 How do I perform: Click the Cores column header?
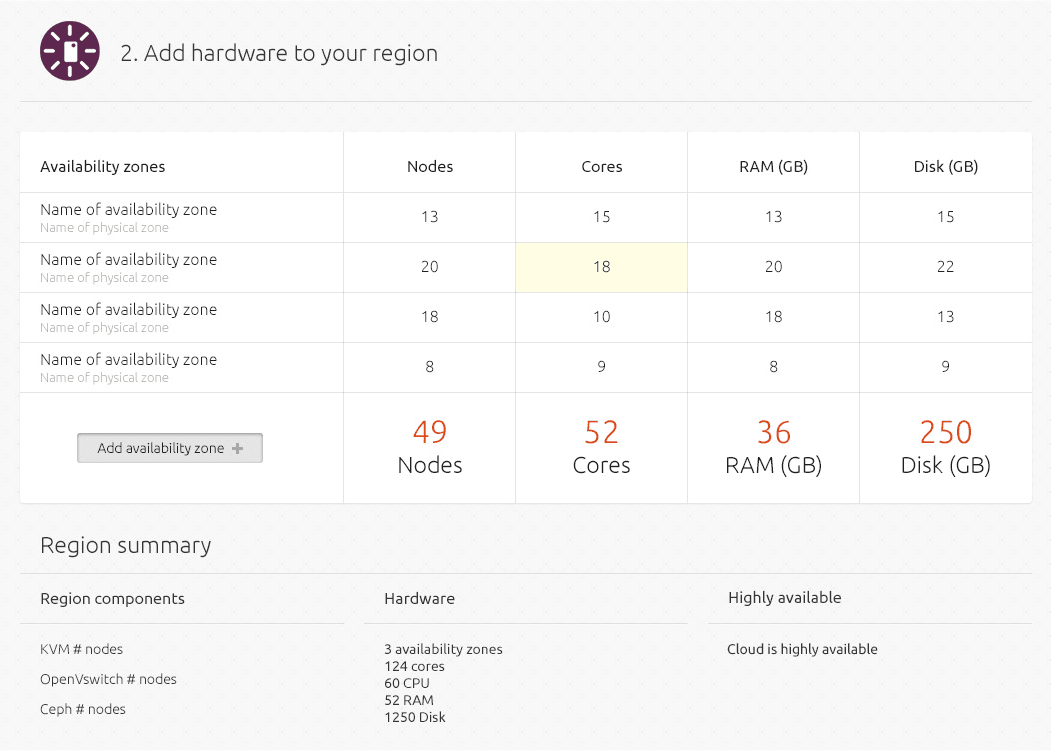[602, 167]
